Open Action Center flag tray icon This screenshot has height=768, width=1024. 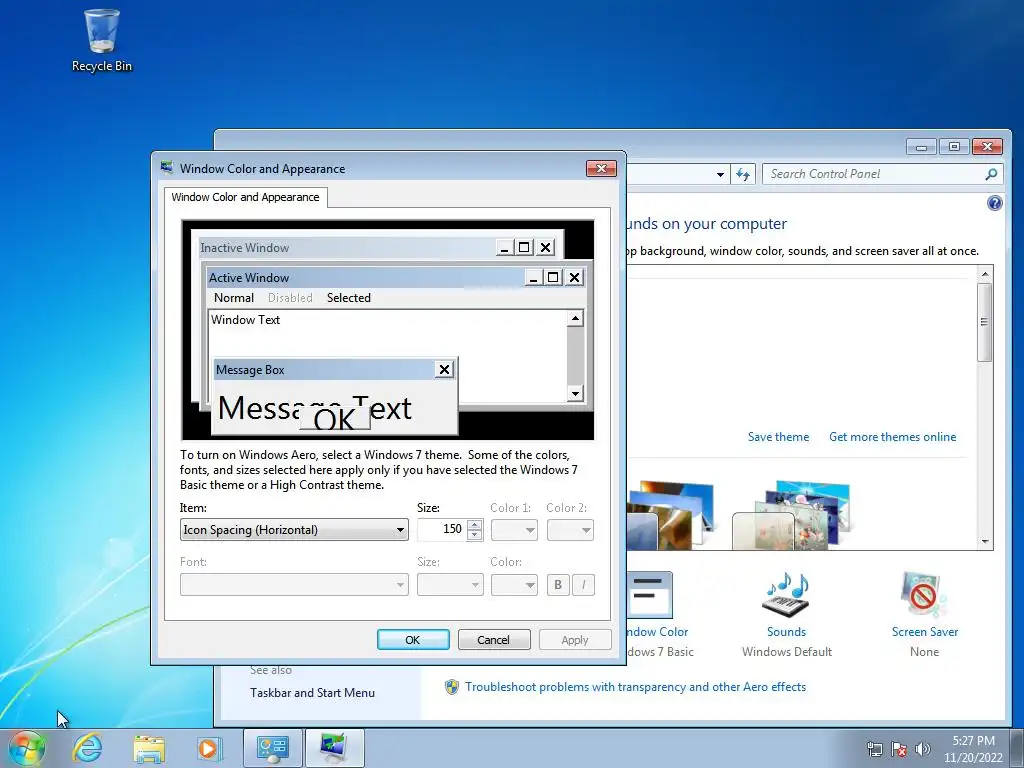pos(899,749)
